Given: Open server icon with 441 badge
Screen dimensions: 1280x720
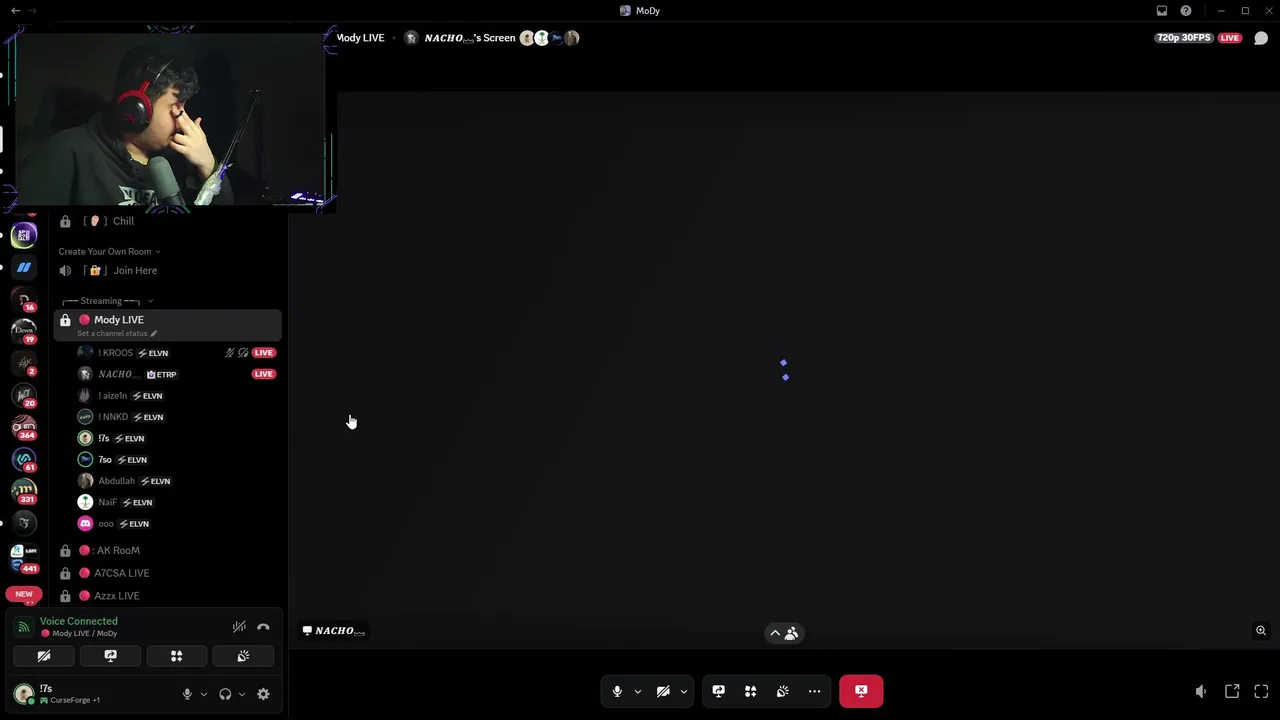Looking at the screenshot, I should click(x=24, y=558).
